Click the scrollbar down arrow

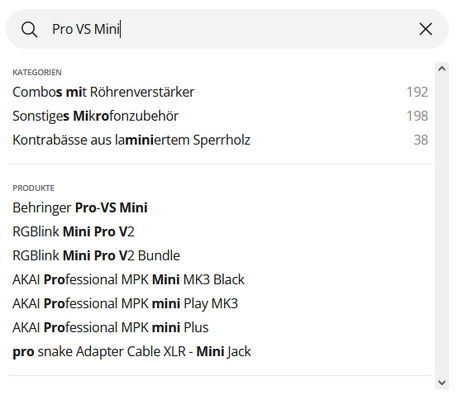pyautogui.click(x=442, y=382)
